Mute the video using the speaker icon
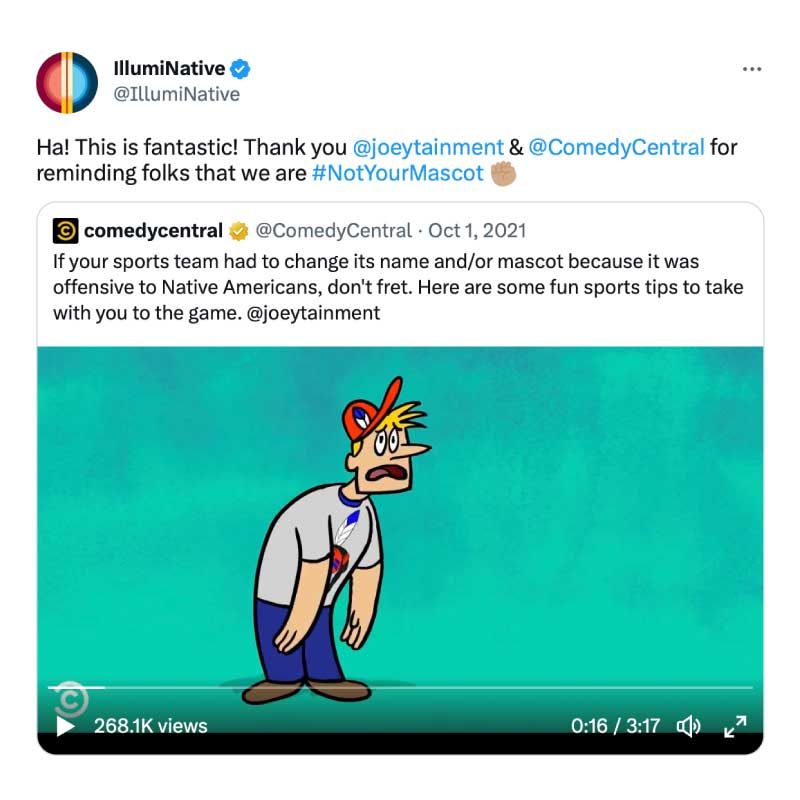Image resolution: width=800 pixels, height=800 pixels. click(x=688, y=726)
